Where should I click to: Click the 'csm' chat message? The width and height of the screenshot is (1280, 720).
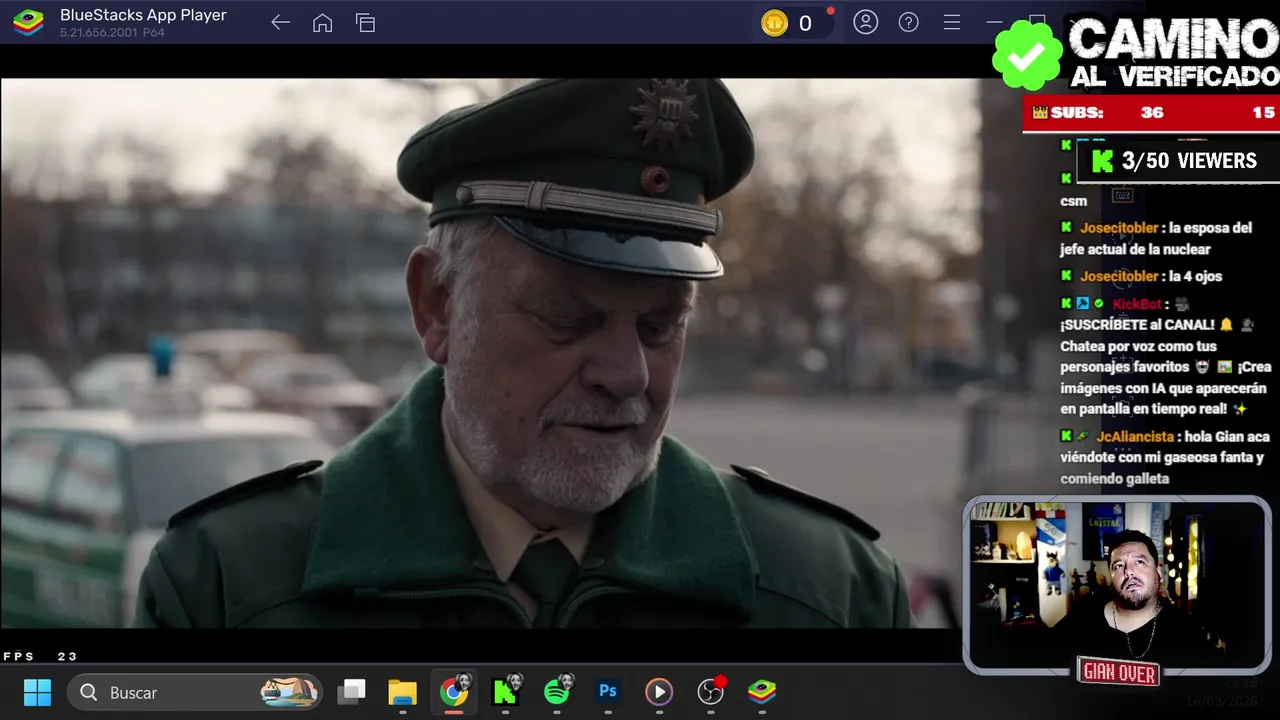pyautogui.click(x=1073, y=201)
